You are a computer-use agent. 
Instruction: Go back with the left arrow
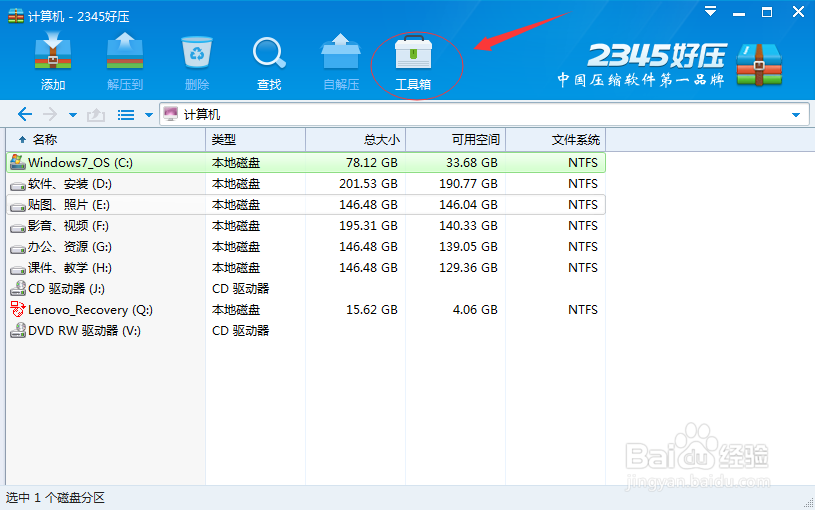coord(25,114)
